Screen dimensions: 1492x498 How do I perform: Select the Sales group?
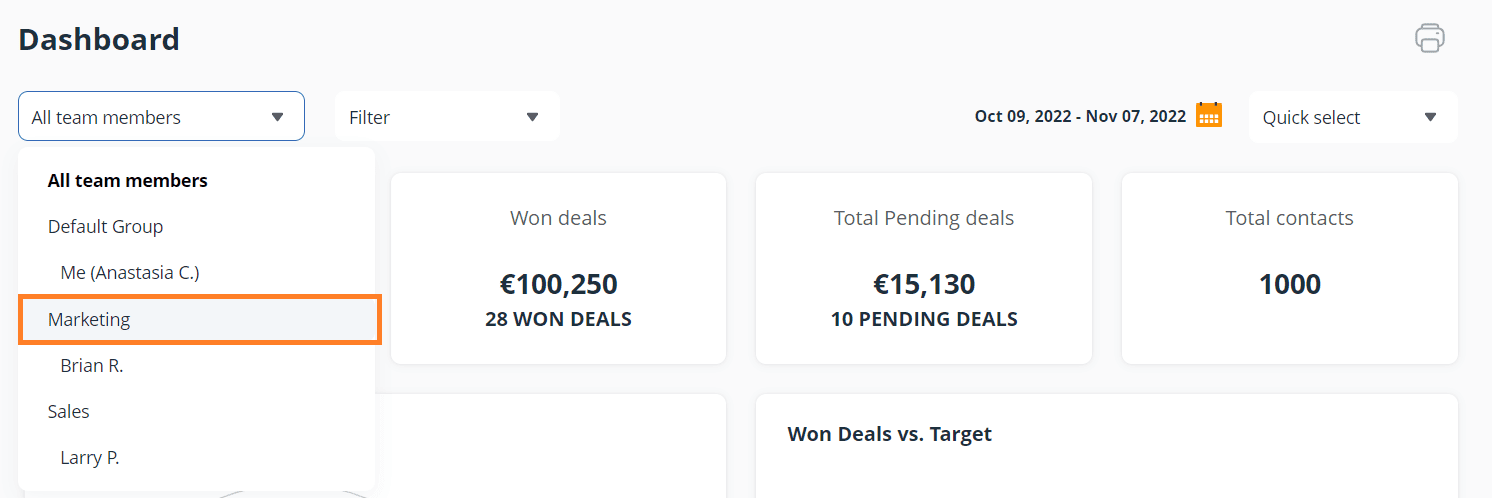click(69, 412)
